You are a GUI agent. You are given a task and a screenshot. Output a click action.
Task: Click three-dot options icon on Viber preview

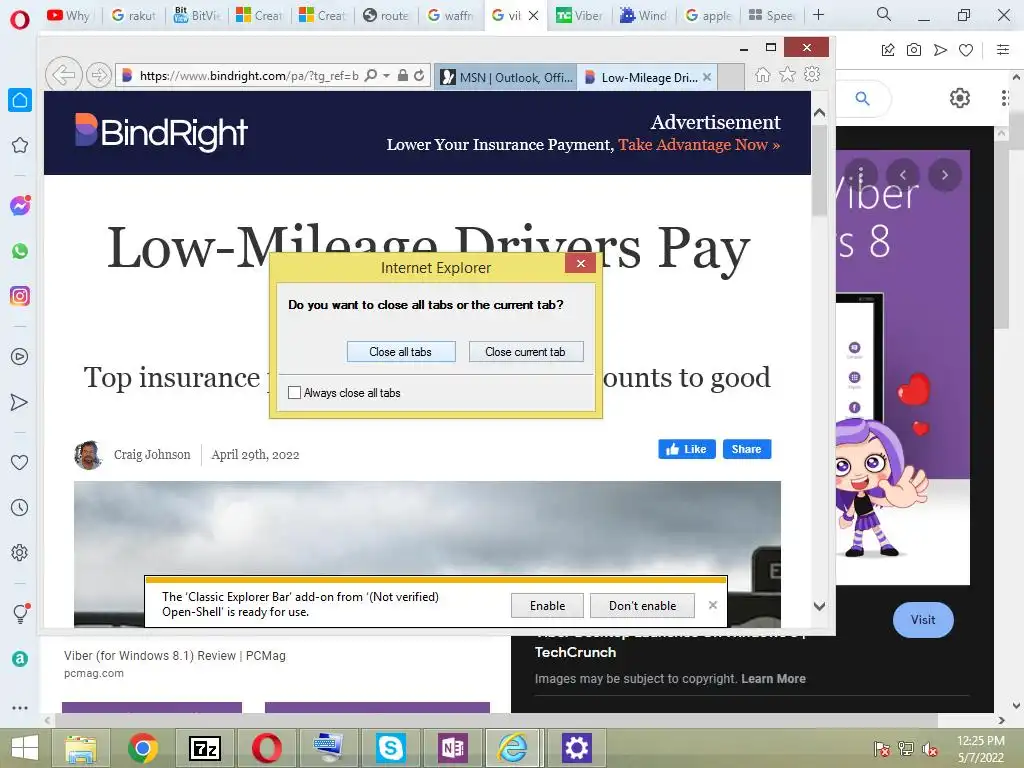tap(861, 174)
